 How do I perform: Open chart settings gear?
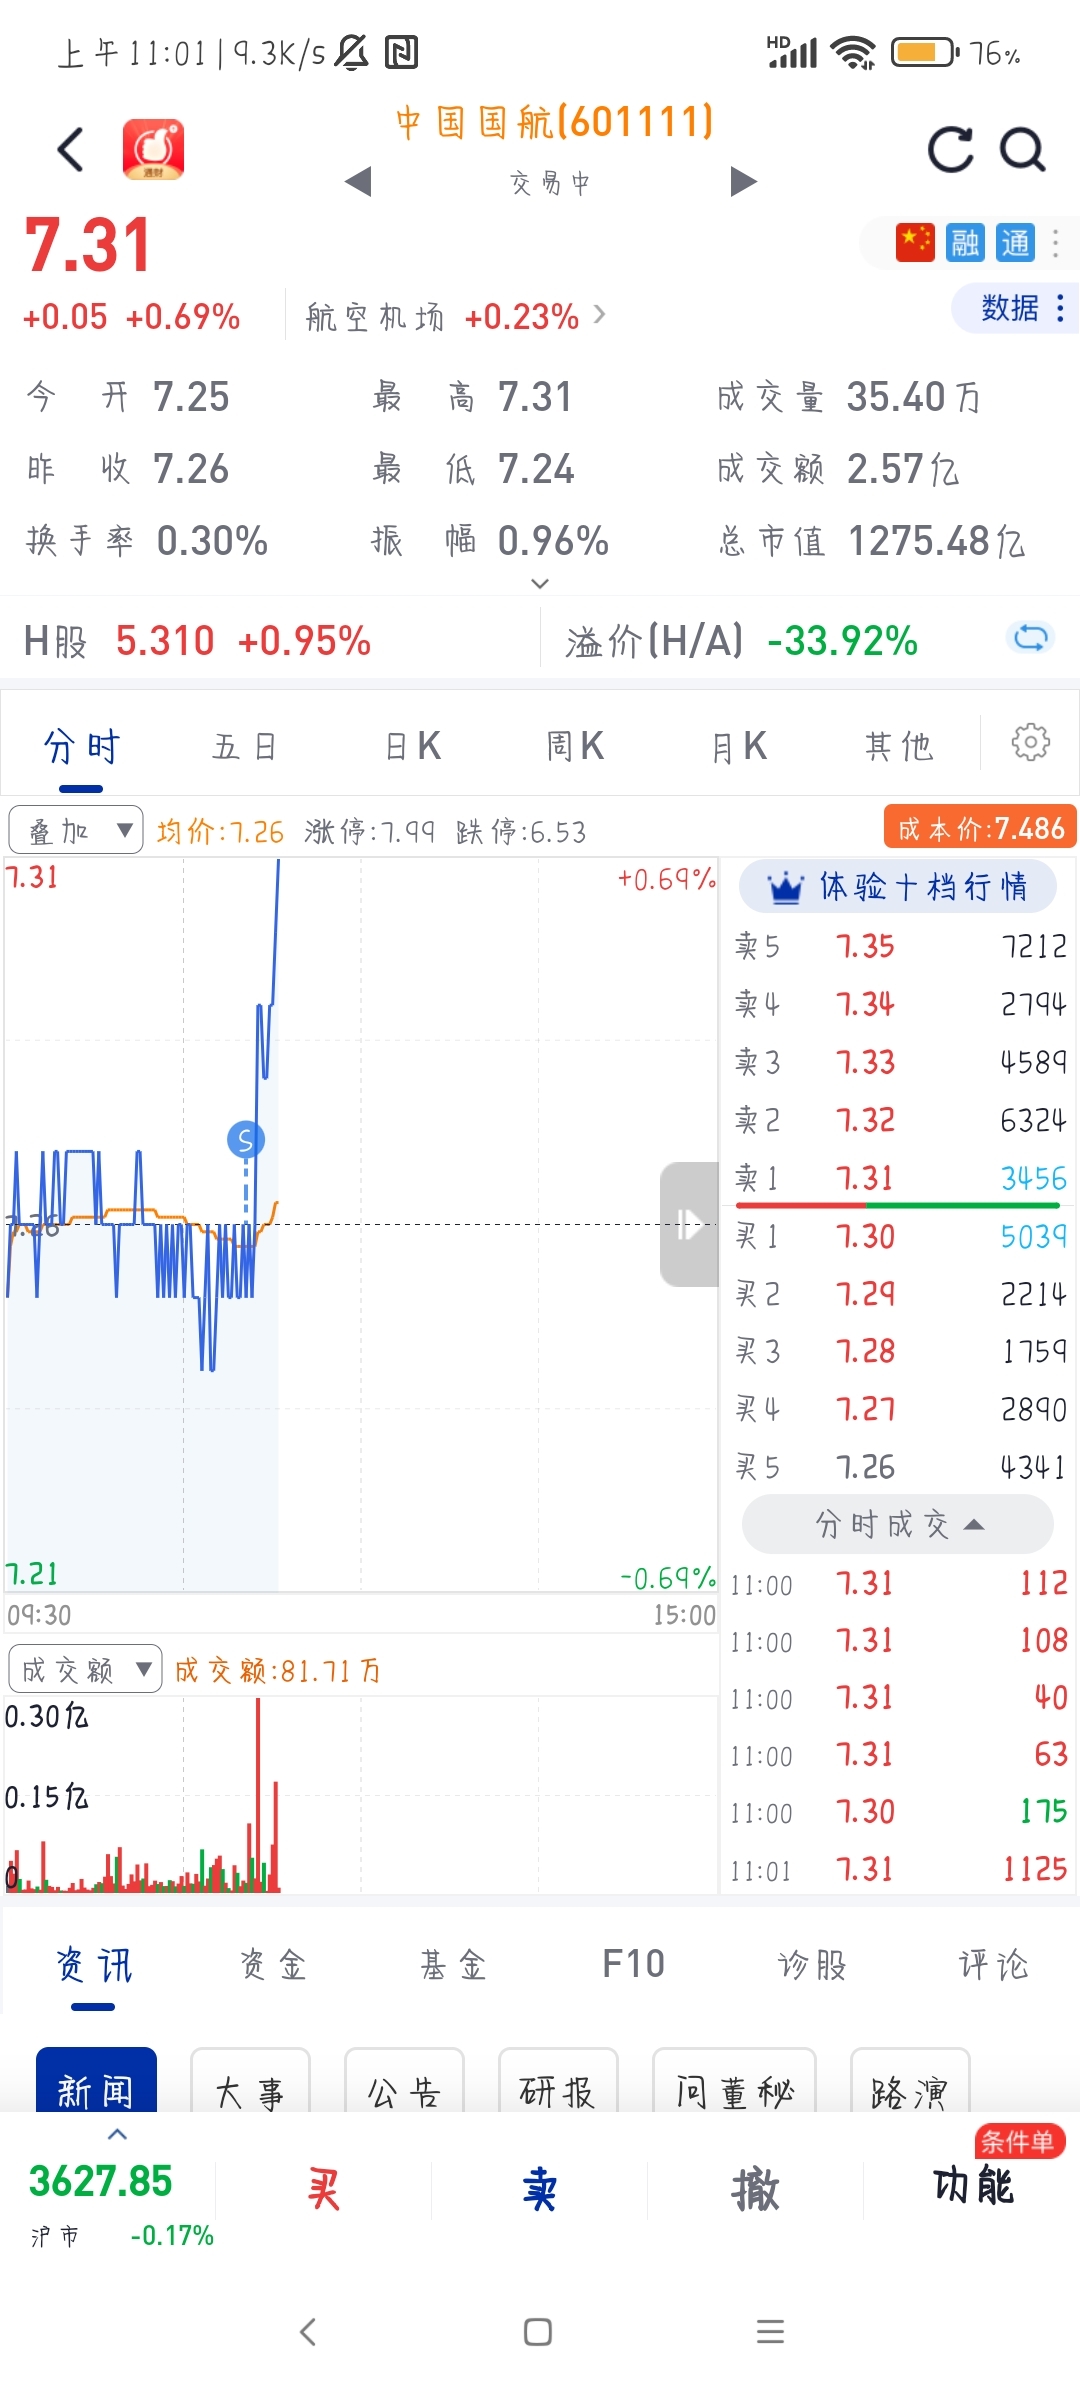tap(1031, 743)
